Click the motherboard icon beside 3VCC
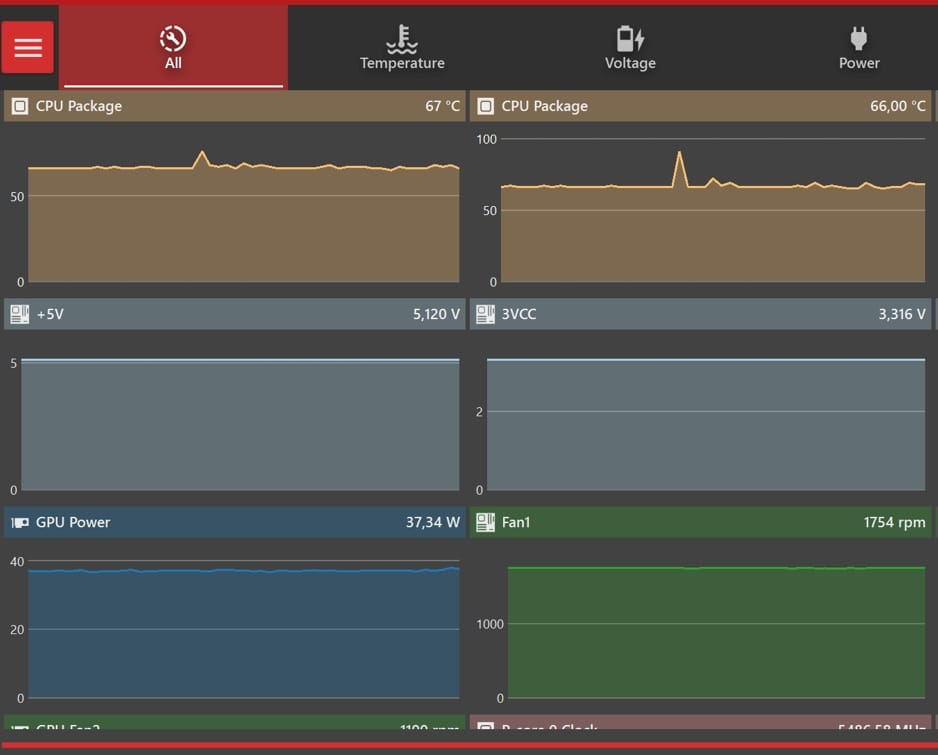Screen dimensions: 938x755 [485, 314]
